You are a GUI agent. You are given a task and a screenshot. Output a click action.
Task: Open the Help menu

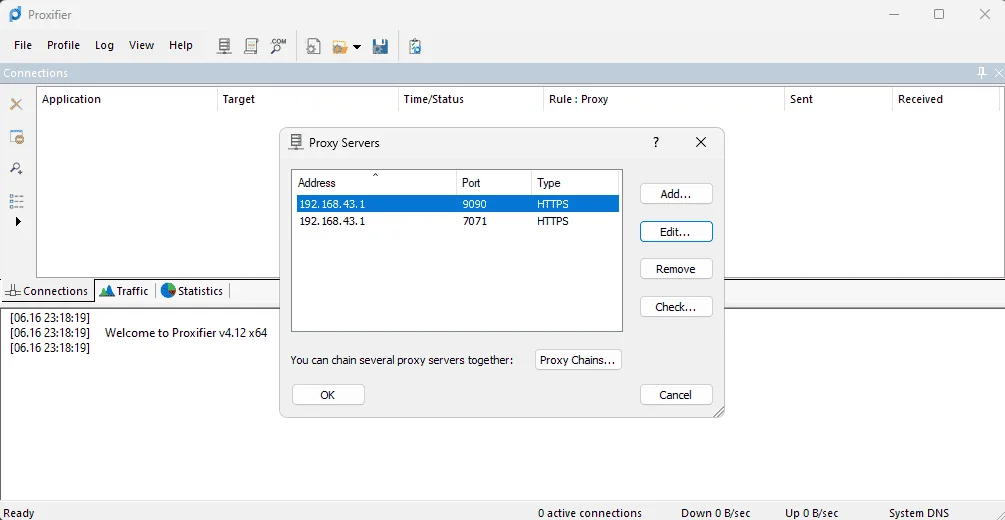181,45
